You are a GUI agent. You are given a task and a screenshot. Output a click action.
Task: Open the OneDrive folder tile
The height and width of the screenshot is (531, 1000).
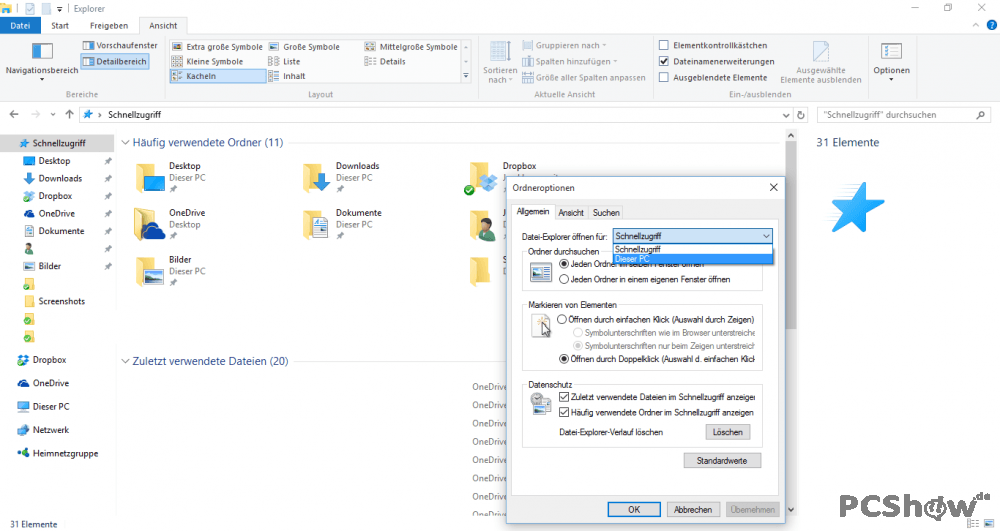click(x=171, y=224)
